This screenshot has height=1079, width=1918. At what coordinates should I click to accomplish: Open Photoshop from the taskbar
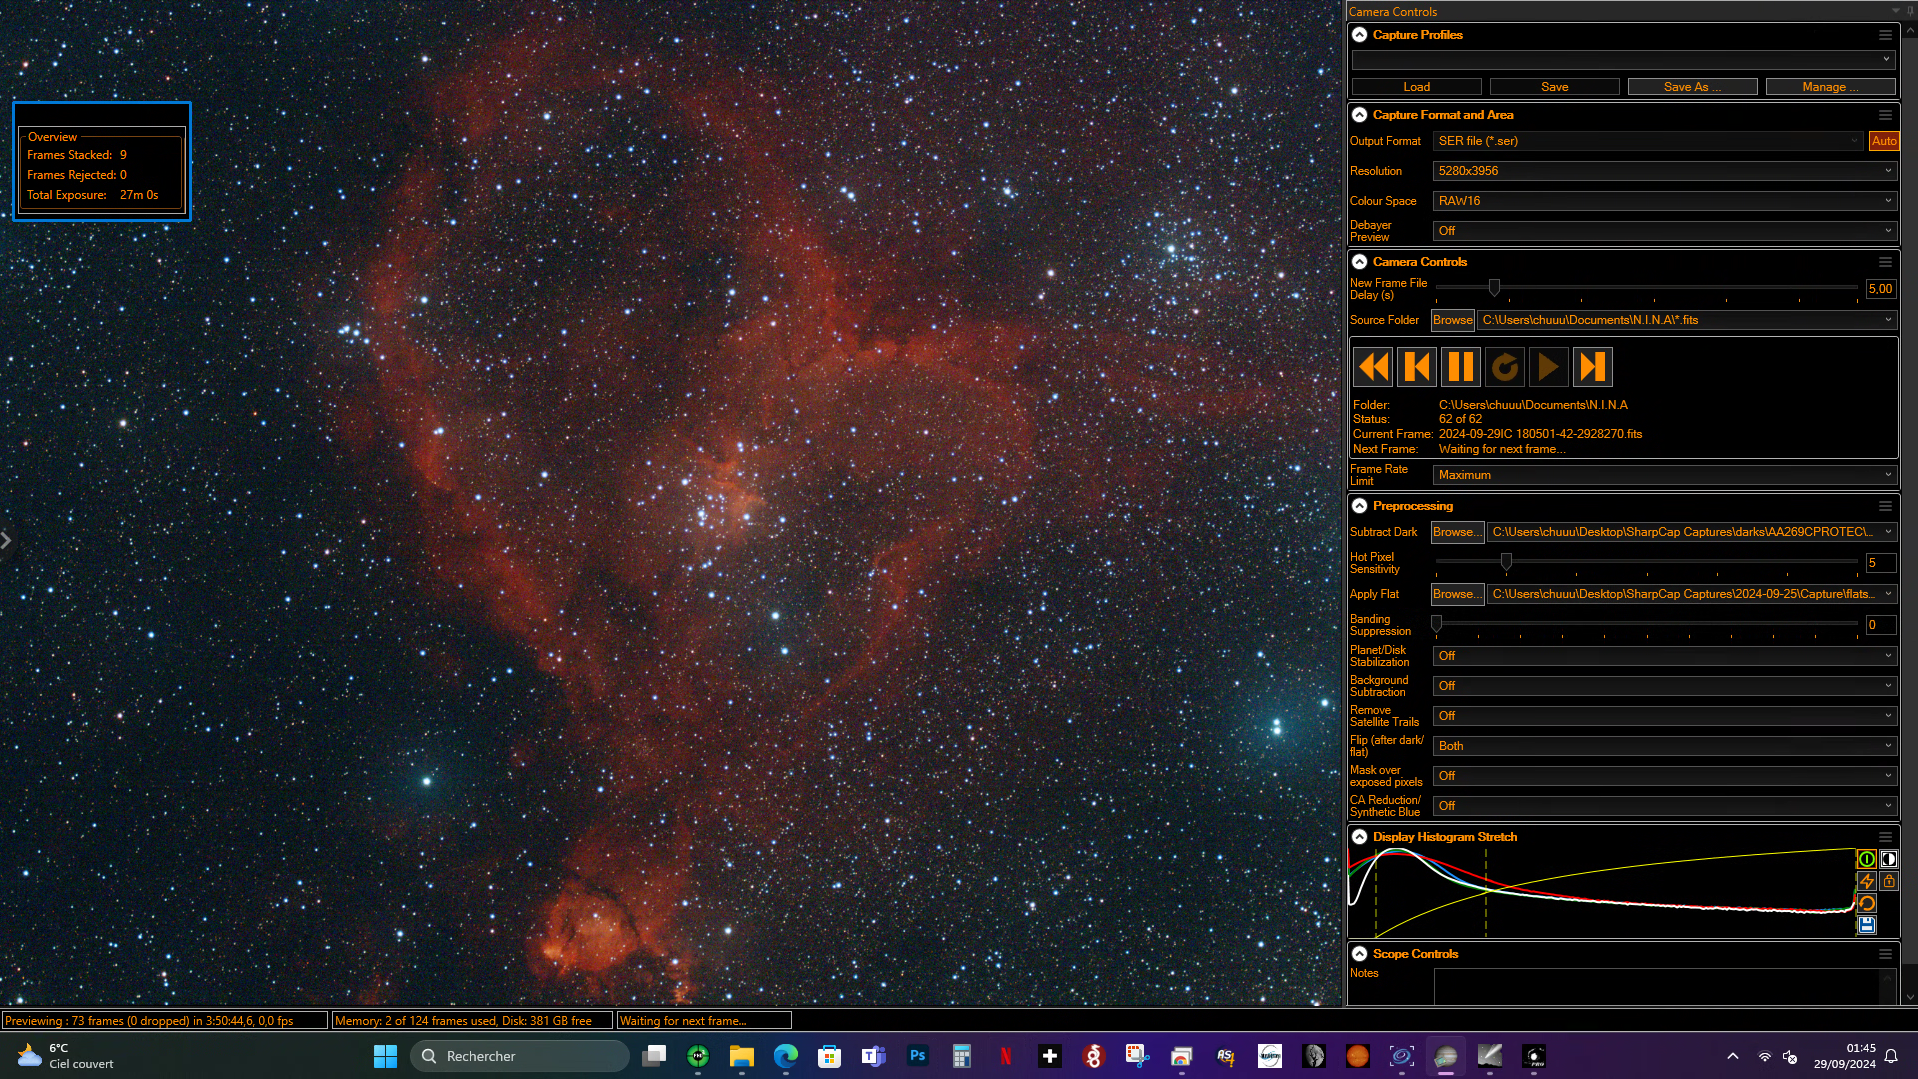pos(917,1056)
